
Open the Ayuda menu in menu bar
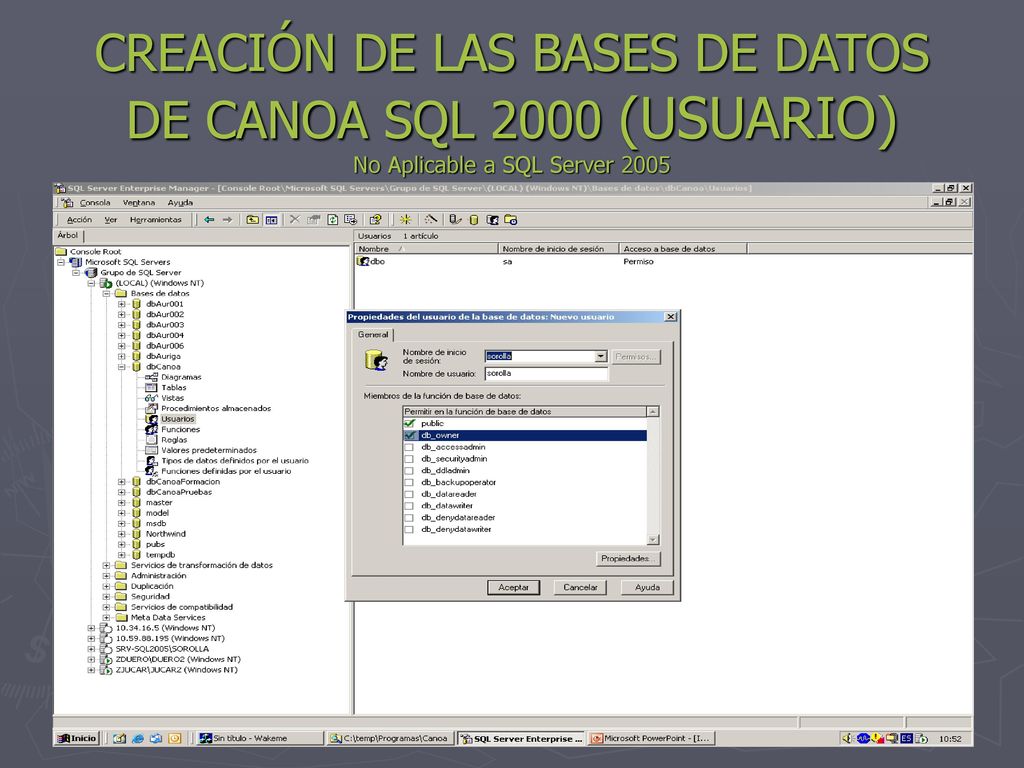(180, 202)
